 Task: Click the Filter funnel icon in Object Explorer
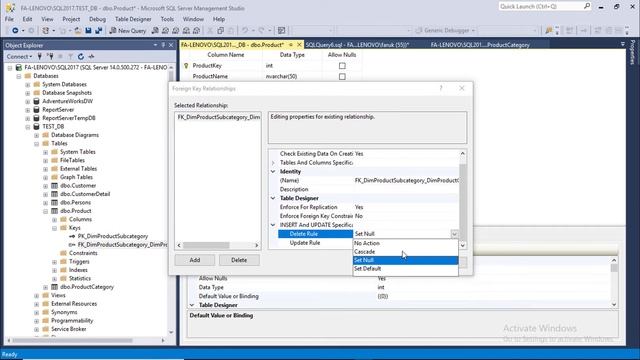[70, 56]
